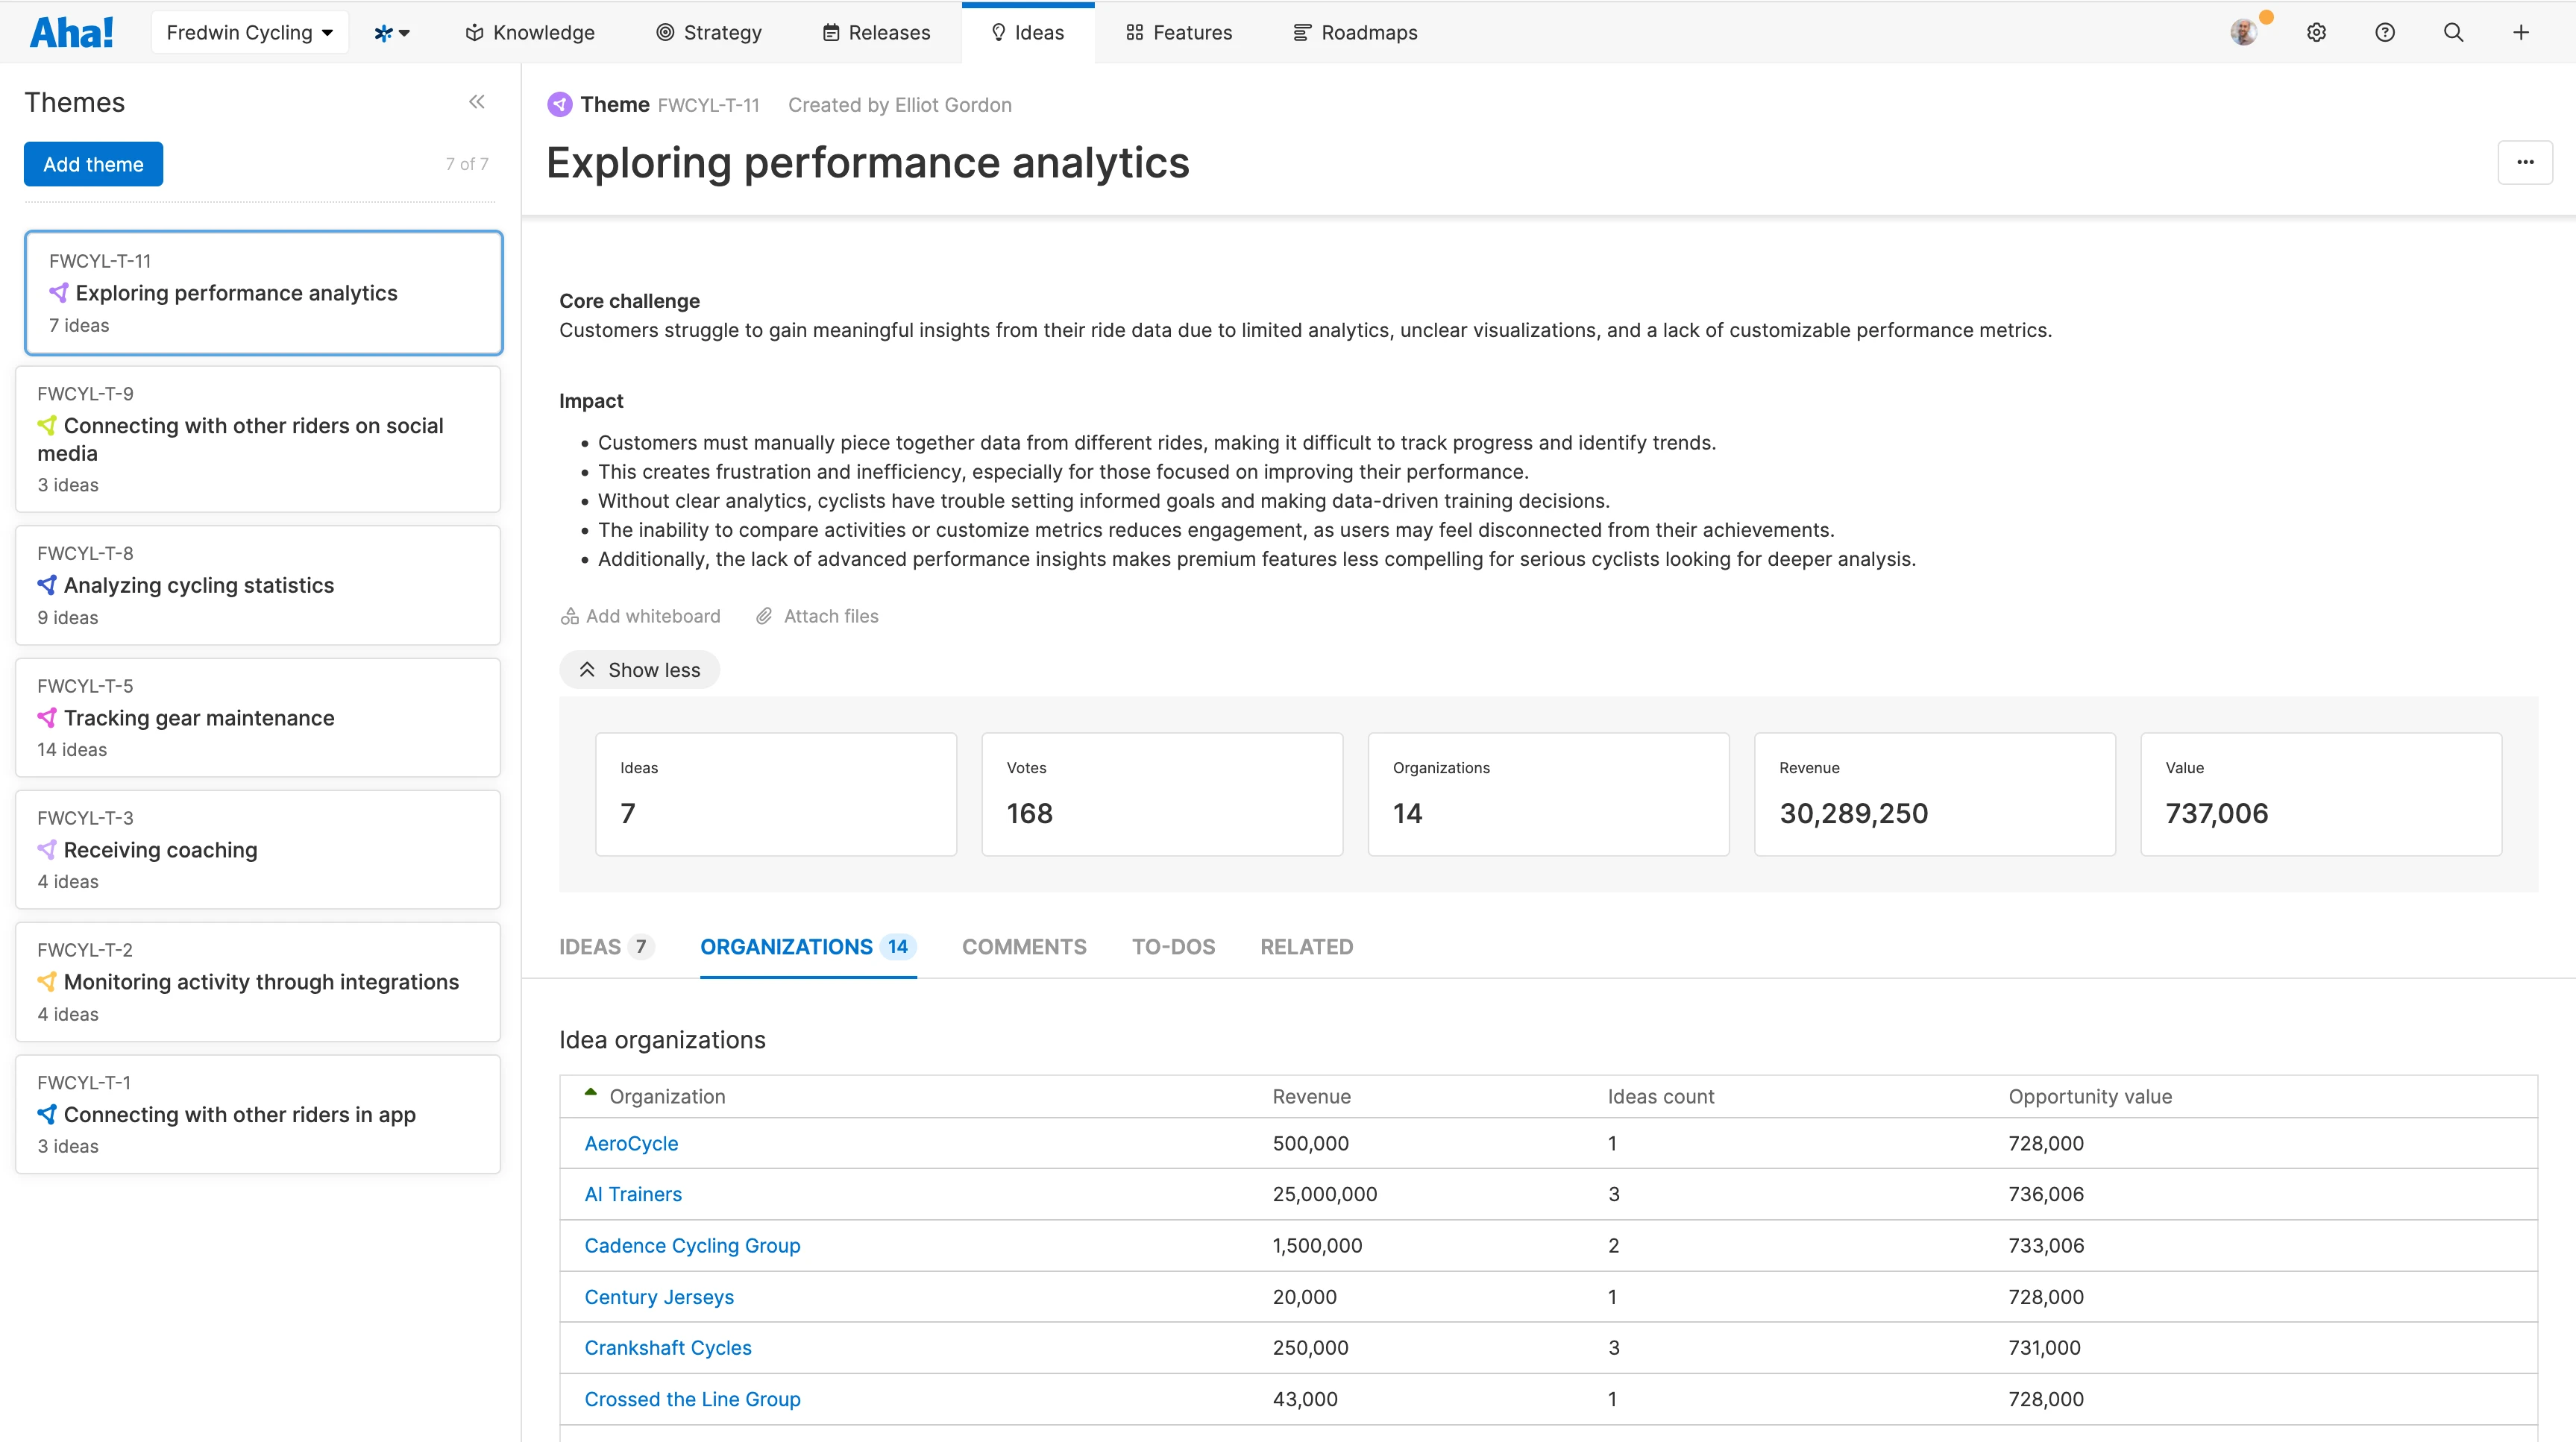
Task: Open the user avatar profile
Action: pos(2243,33)
